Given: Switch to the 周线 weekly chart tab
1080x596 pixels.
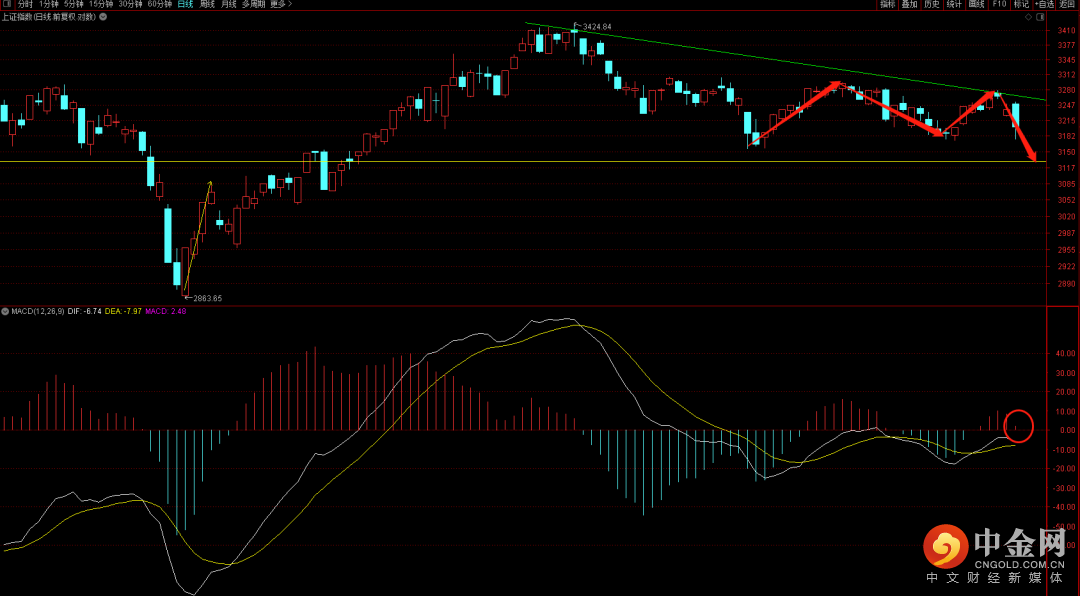Looking at the screenshot, I should click(x=207, y=4).
